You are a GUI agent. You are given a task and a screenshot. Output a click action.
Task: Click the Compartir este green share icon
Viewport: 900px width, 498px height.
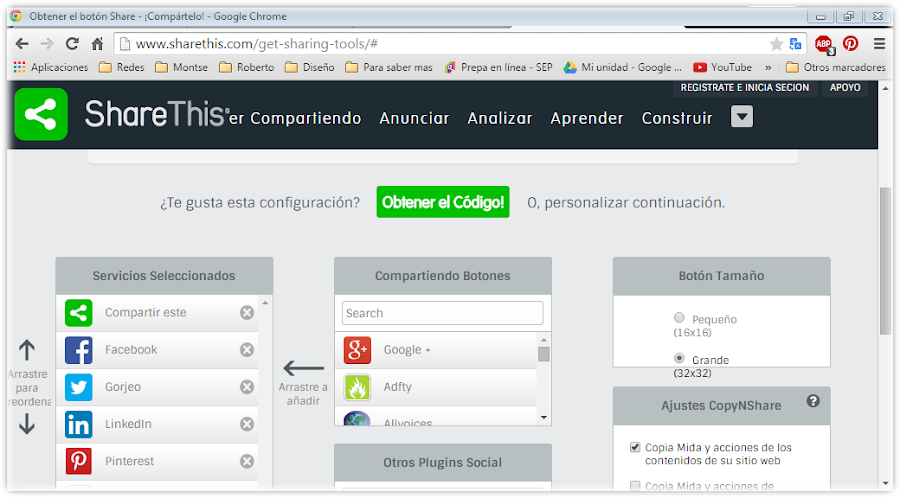coord(79,313)
